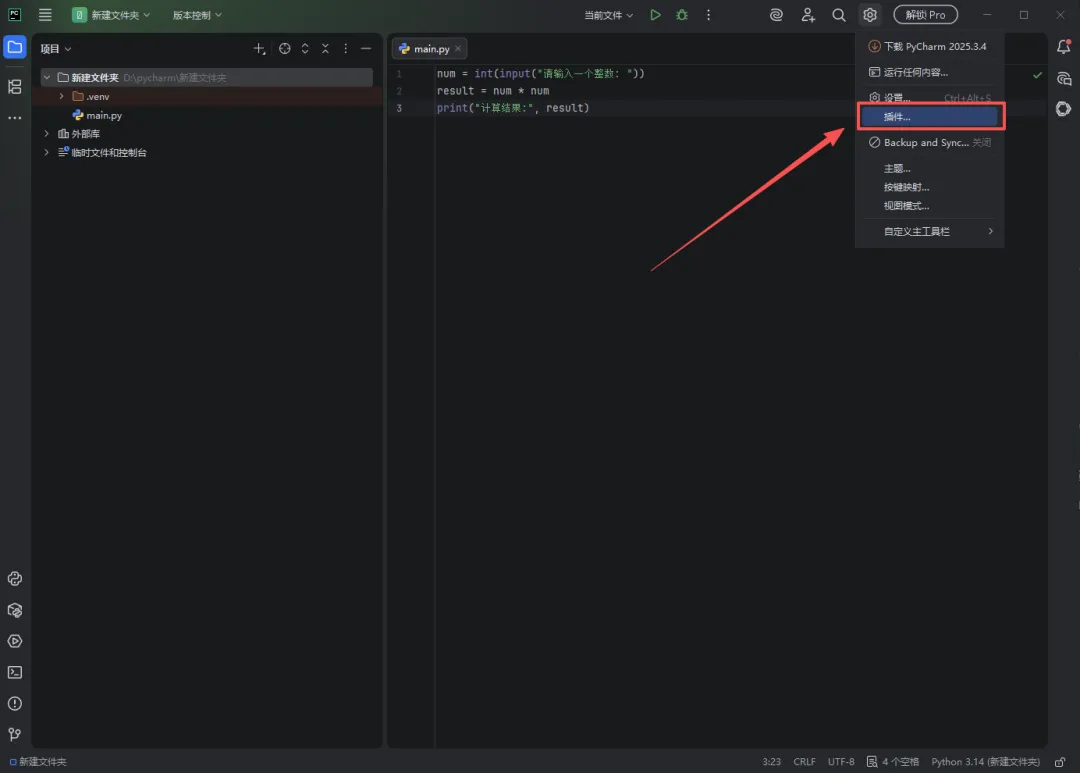Screen dimensions: 1080x773
Task: Select 主题 menu item
Action: tap(929, 168)
